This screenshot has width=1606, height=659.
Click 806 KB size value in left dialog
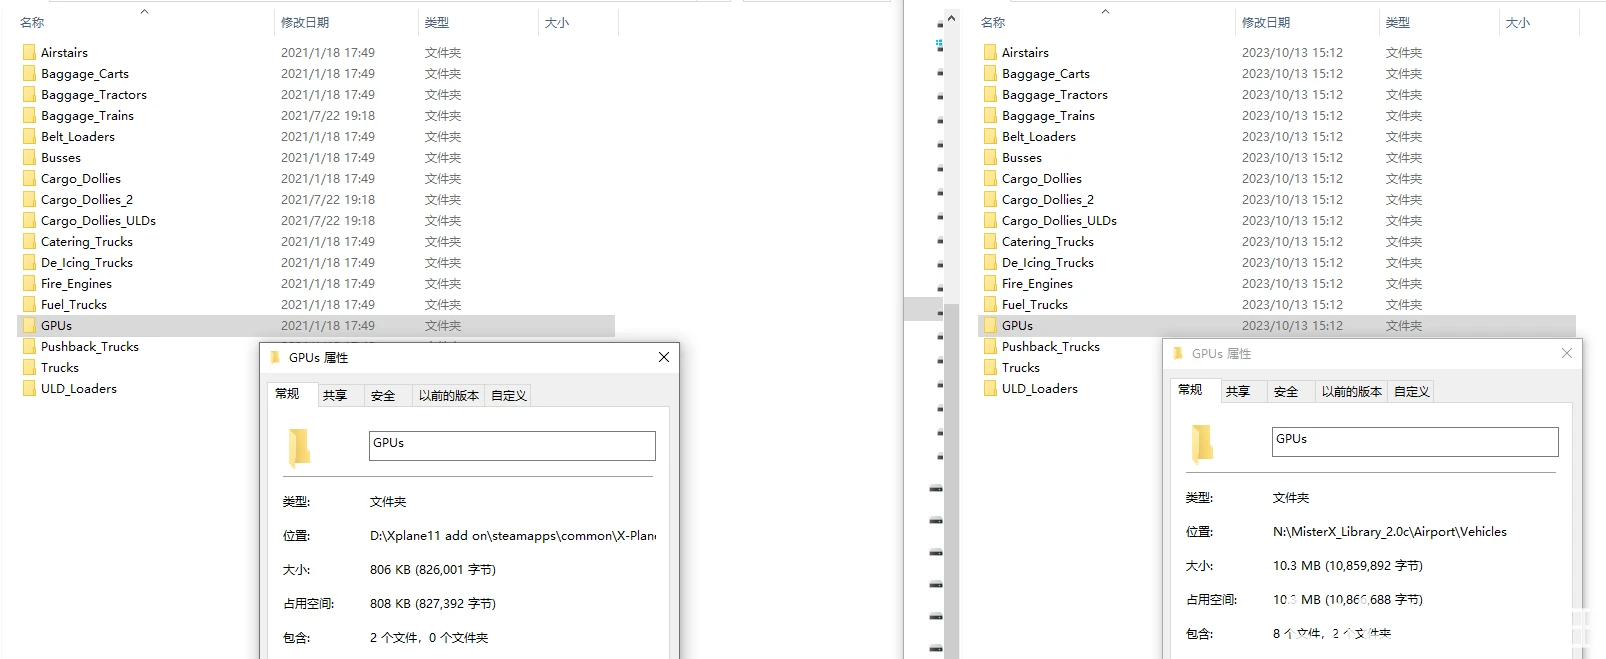click(433, 570)
